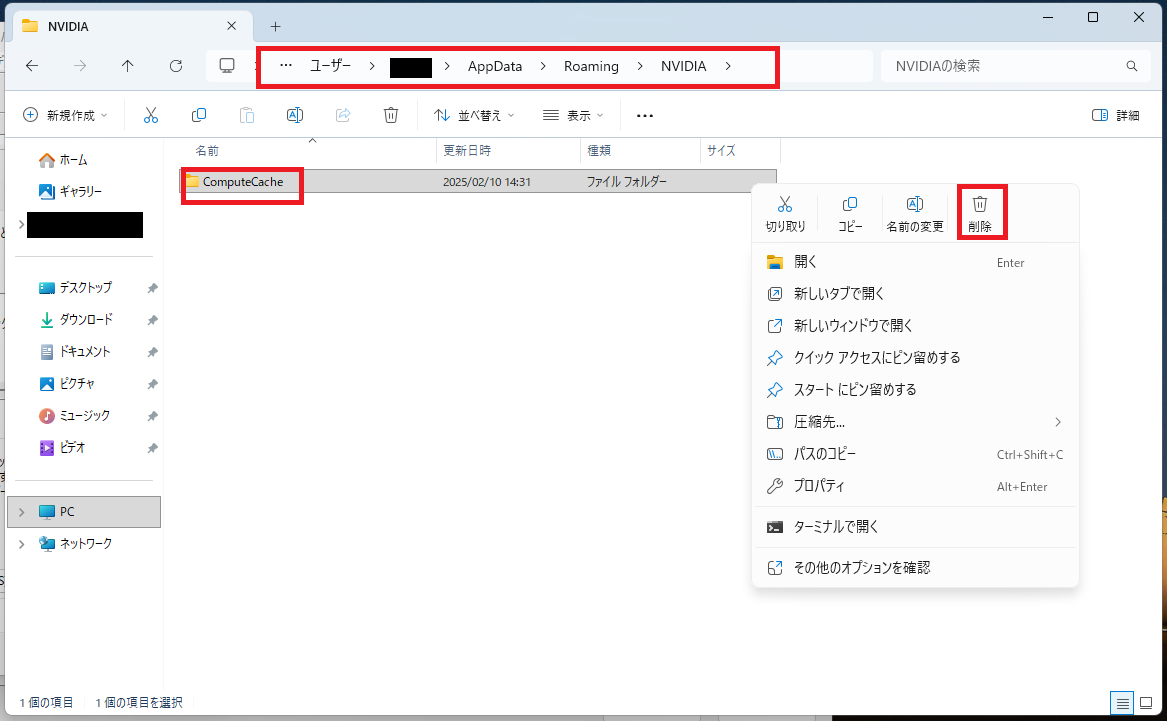Go up one folder with up arrow
This screenshot has width=1167, height=721.
coord(127,66)
